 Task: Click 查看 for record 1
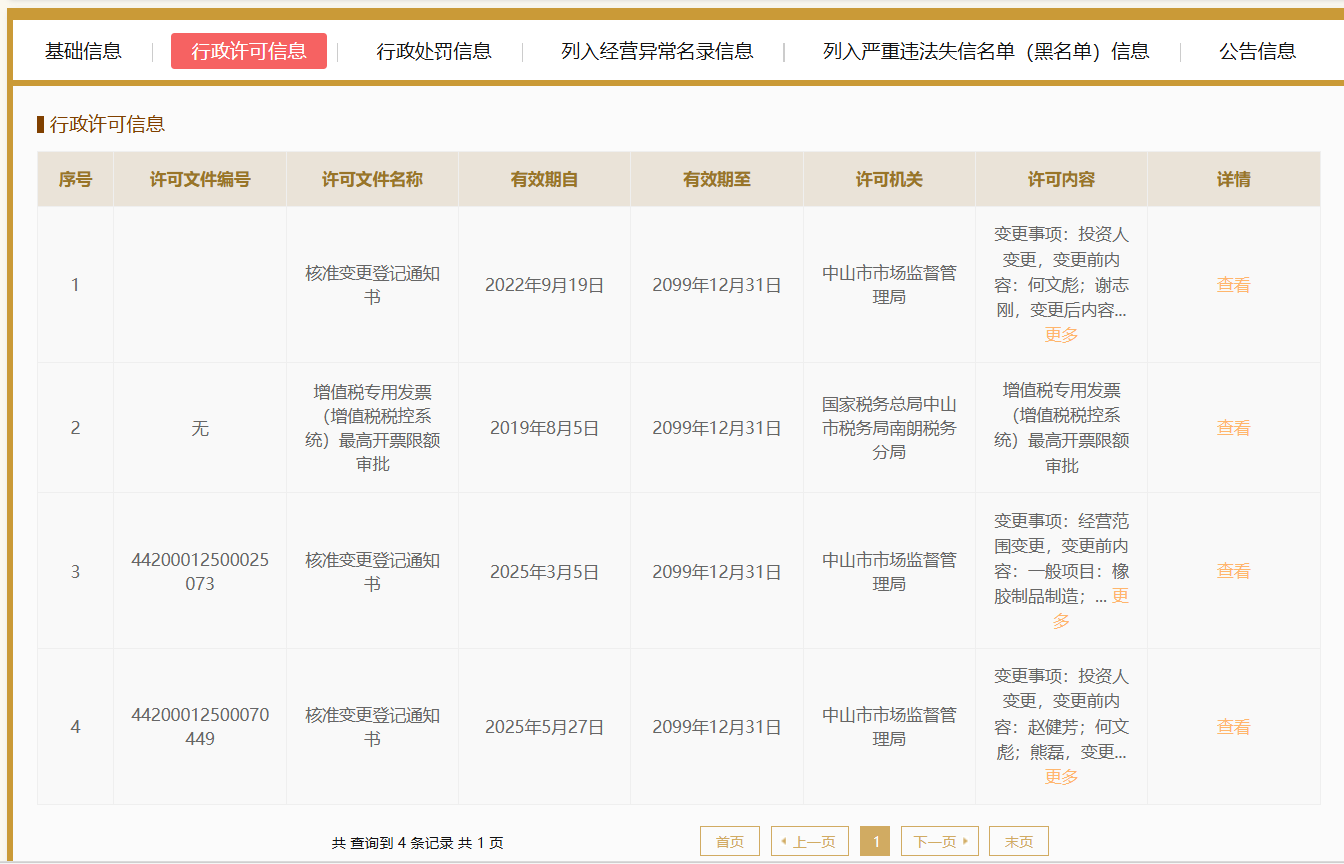coord(1233,285)
